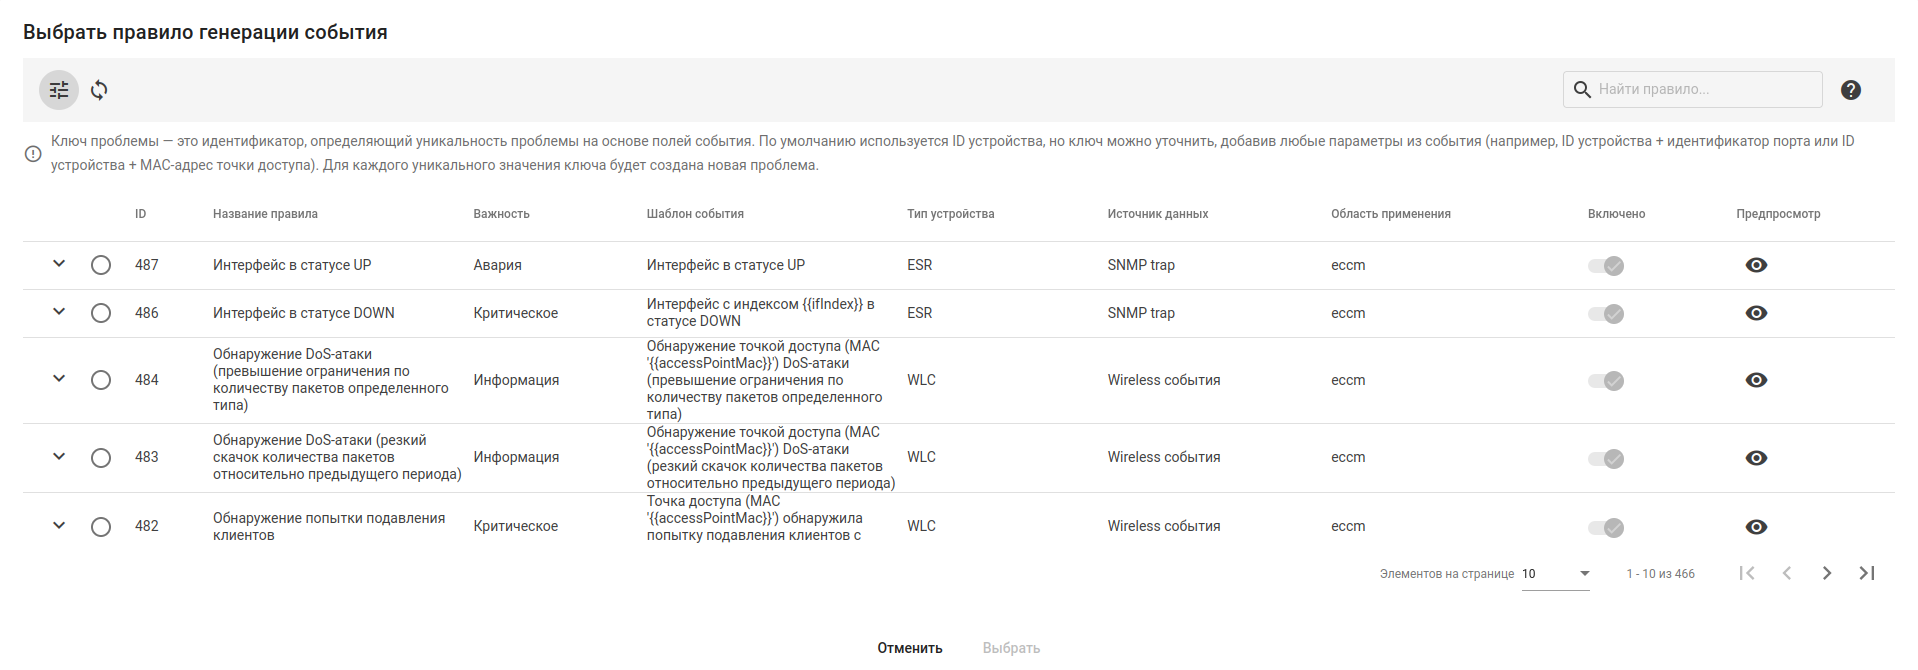Jump to the last page of rules

(1867, 573)
